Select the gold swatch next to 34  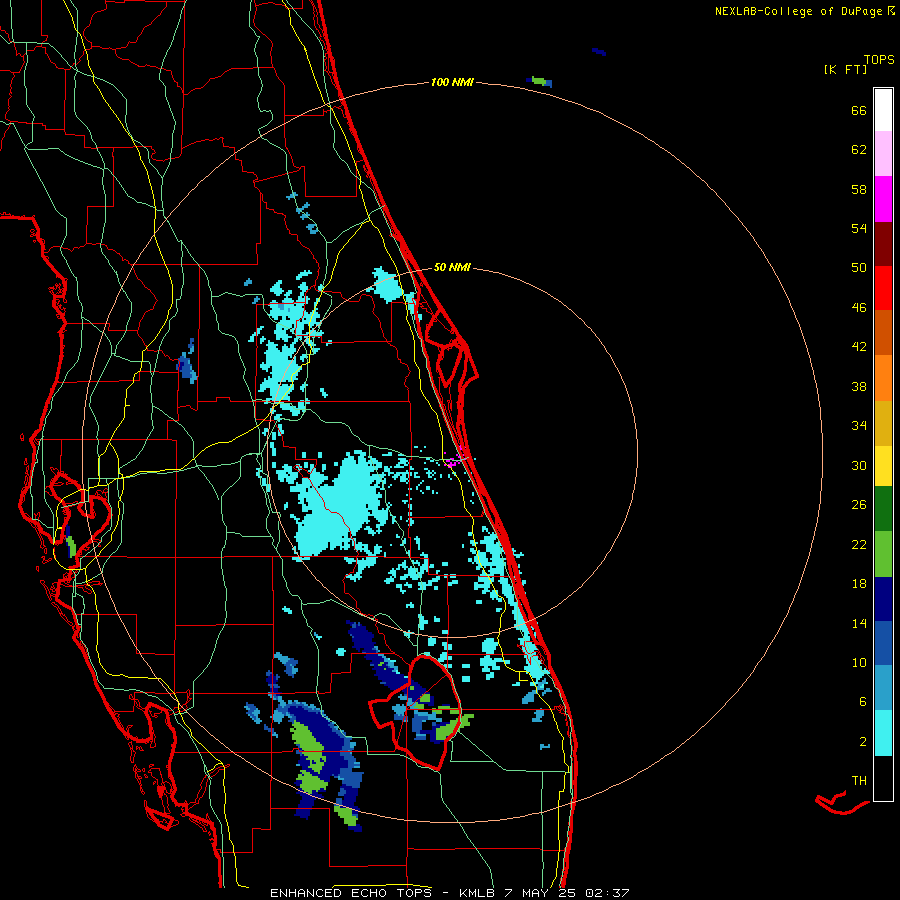883,423
